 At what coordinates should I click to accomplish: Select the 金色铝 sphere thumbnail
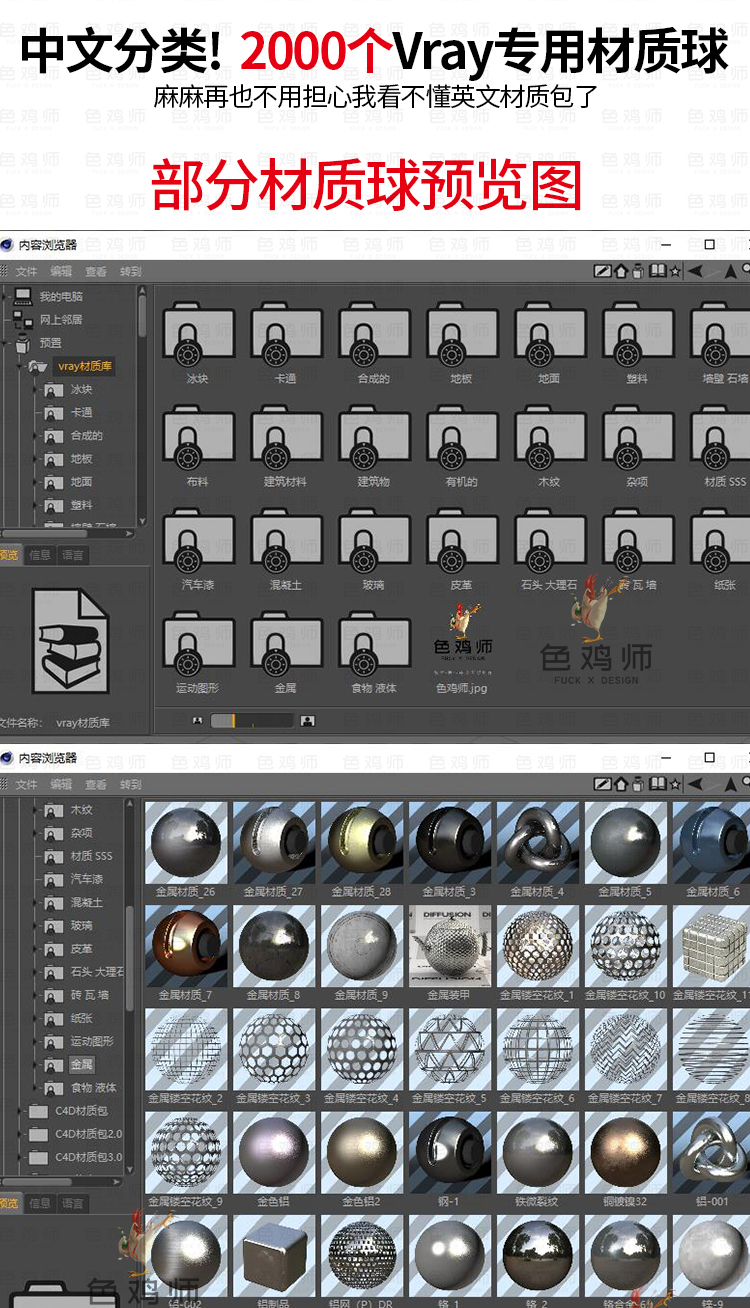(274, 1152)
